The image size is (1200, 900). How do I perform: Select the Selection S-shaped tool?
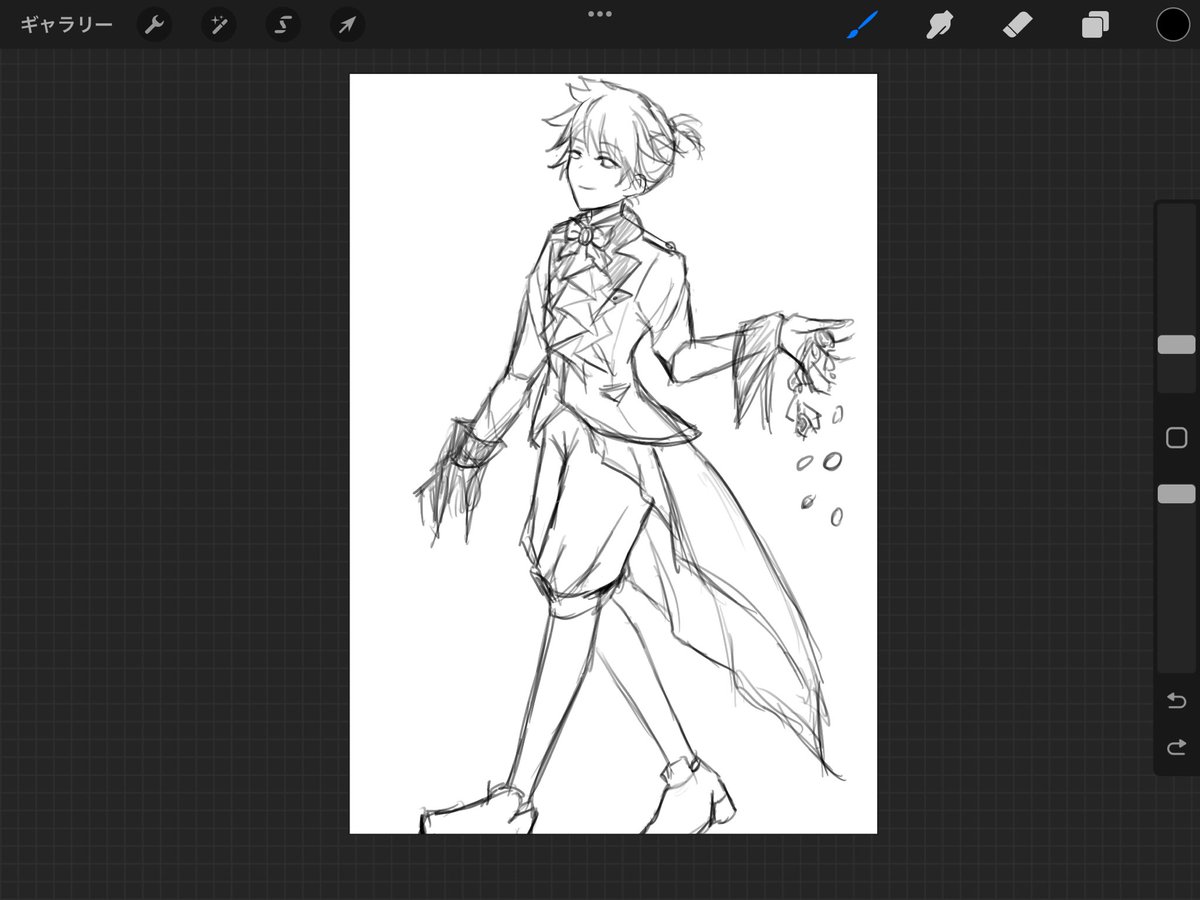click(x=283, y=25)
